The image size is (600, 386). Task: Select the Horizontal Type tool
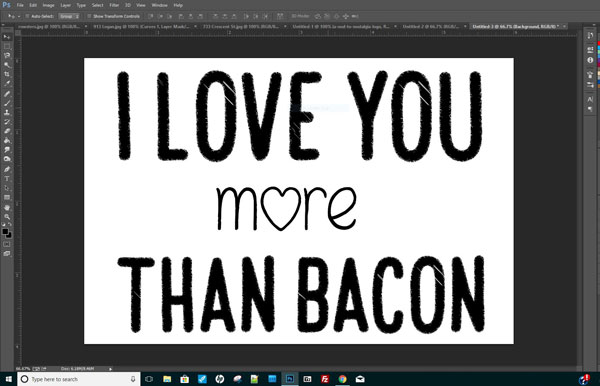click(7, 179)
